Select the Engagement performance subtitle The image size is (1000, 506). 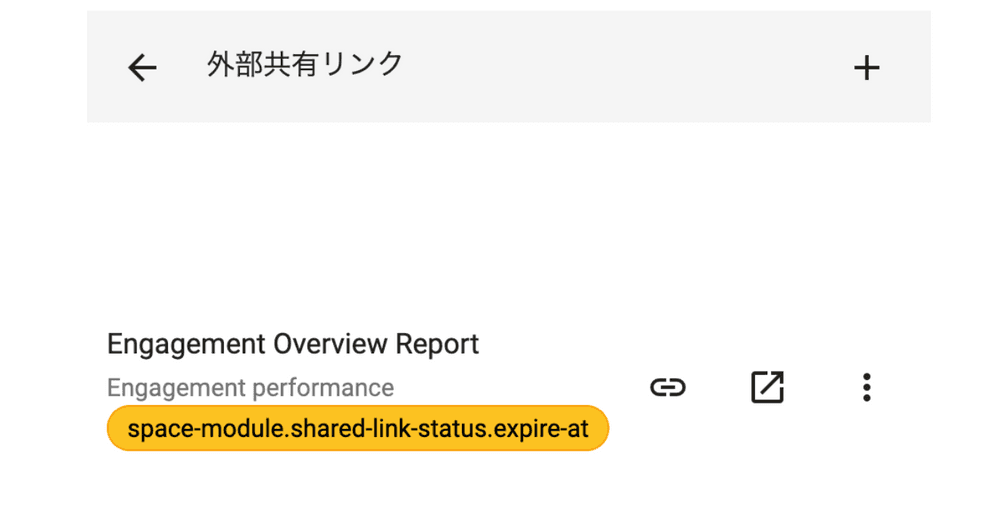coord(250,387)
